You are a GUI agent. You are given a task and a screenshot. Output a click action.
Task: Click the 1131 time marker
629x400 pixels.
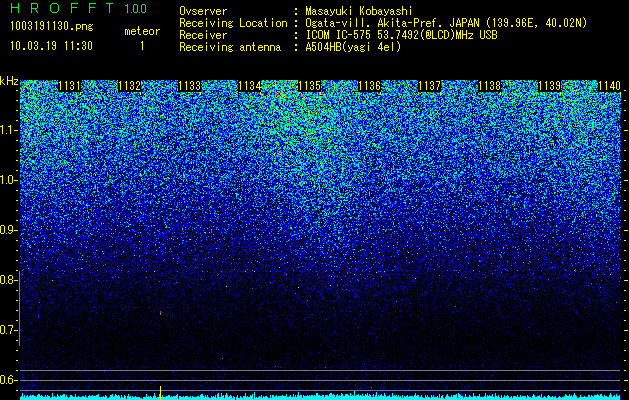pyautogui.click(x=69, y=86)
